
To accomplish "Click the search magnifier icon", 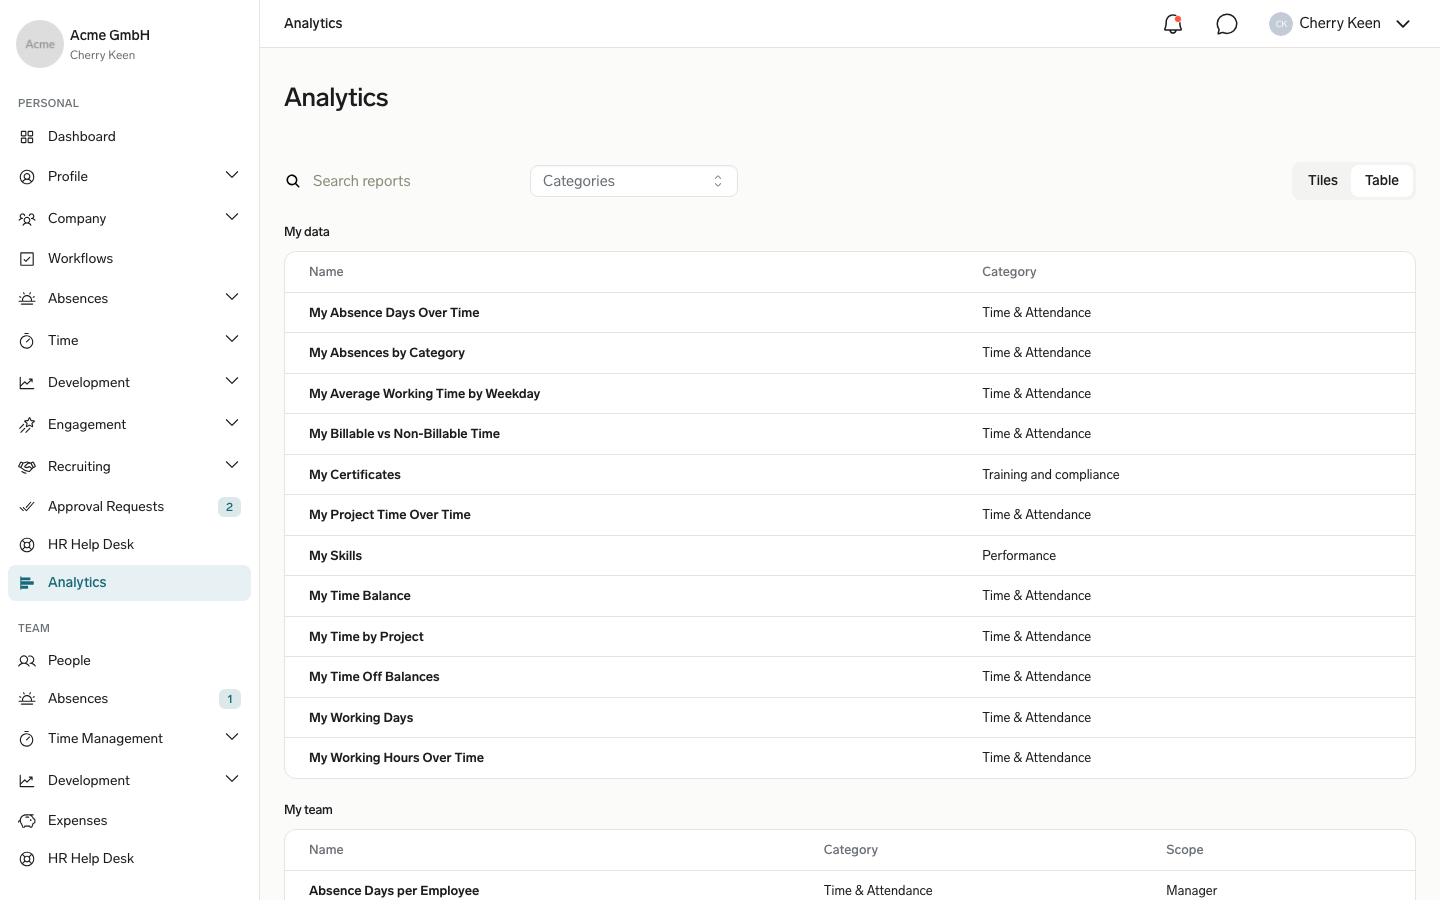I will click(293, 181).
